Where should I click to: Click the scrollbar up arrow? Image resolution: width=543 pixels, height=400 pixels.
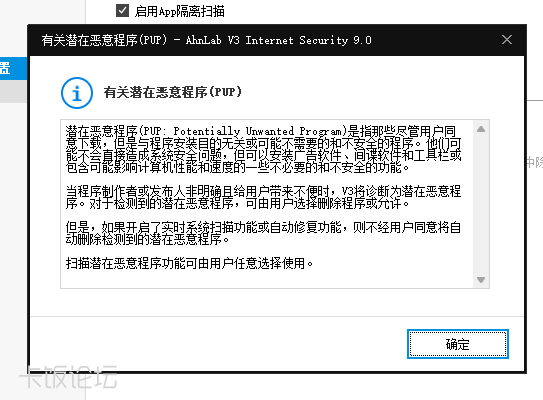(481, 129)
